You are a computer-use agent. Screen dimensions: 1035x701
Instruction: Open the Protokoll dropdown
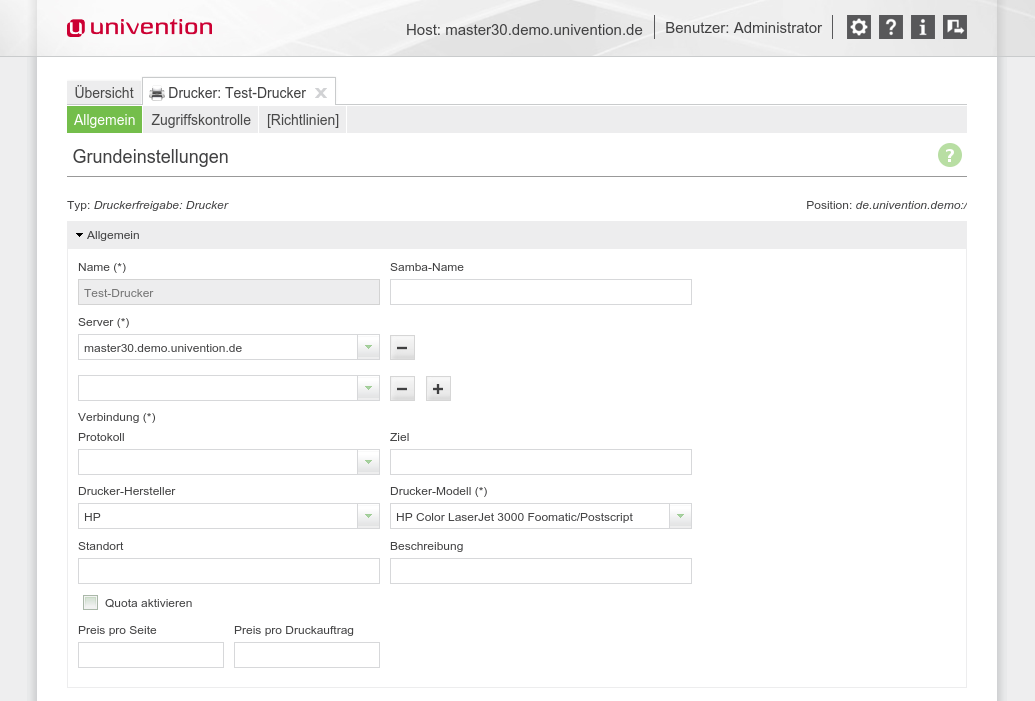click(368, 462)
